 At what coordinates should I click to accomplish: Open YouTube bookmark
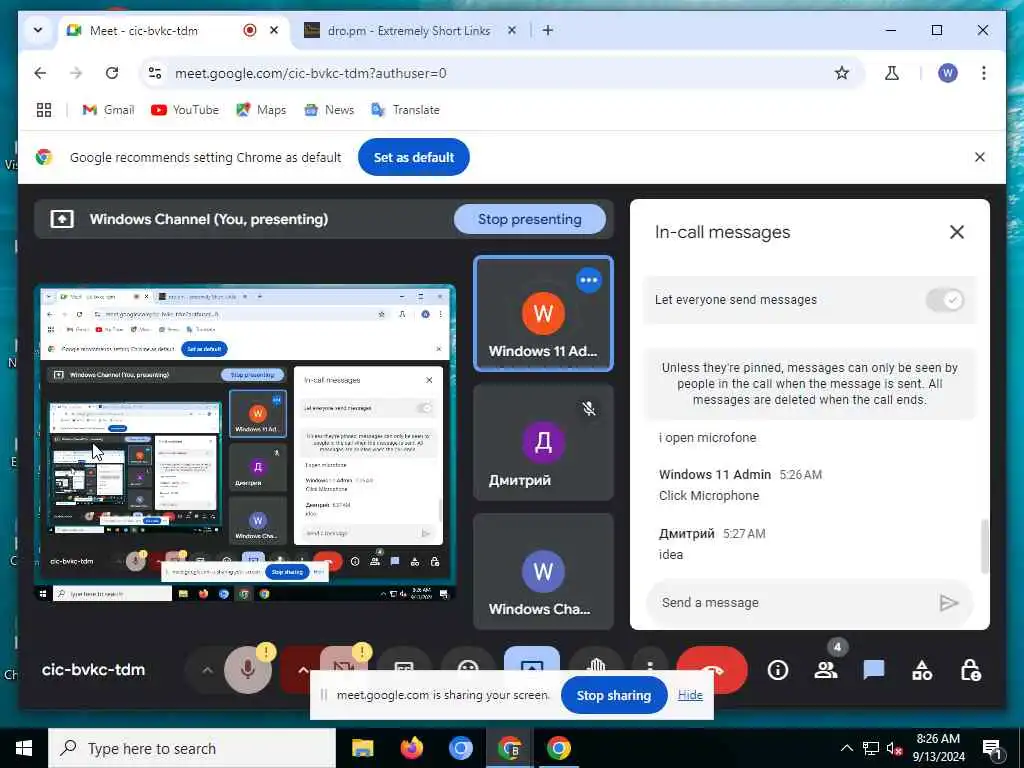point(185,110)
